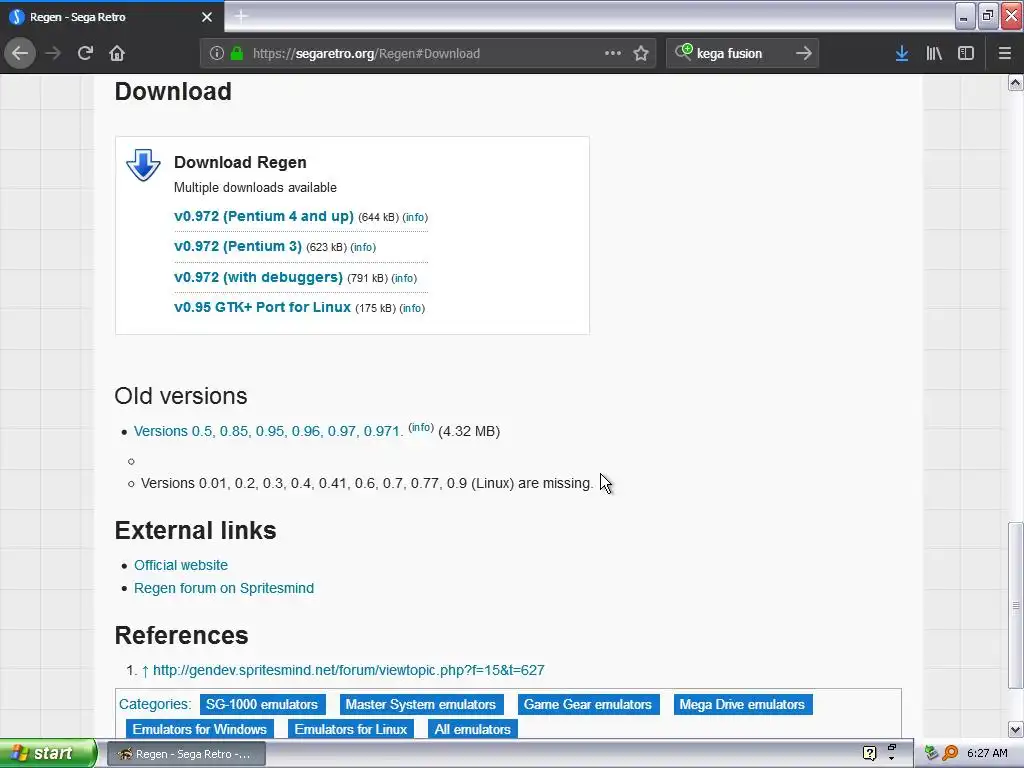Open a new tab with plus
This screenshot has height=768, width=1024.
pos(241,16)
